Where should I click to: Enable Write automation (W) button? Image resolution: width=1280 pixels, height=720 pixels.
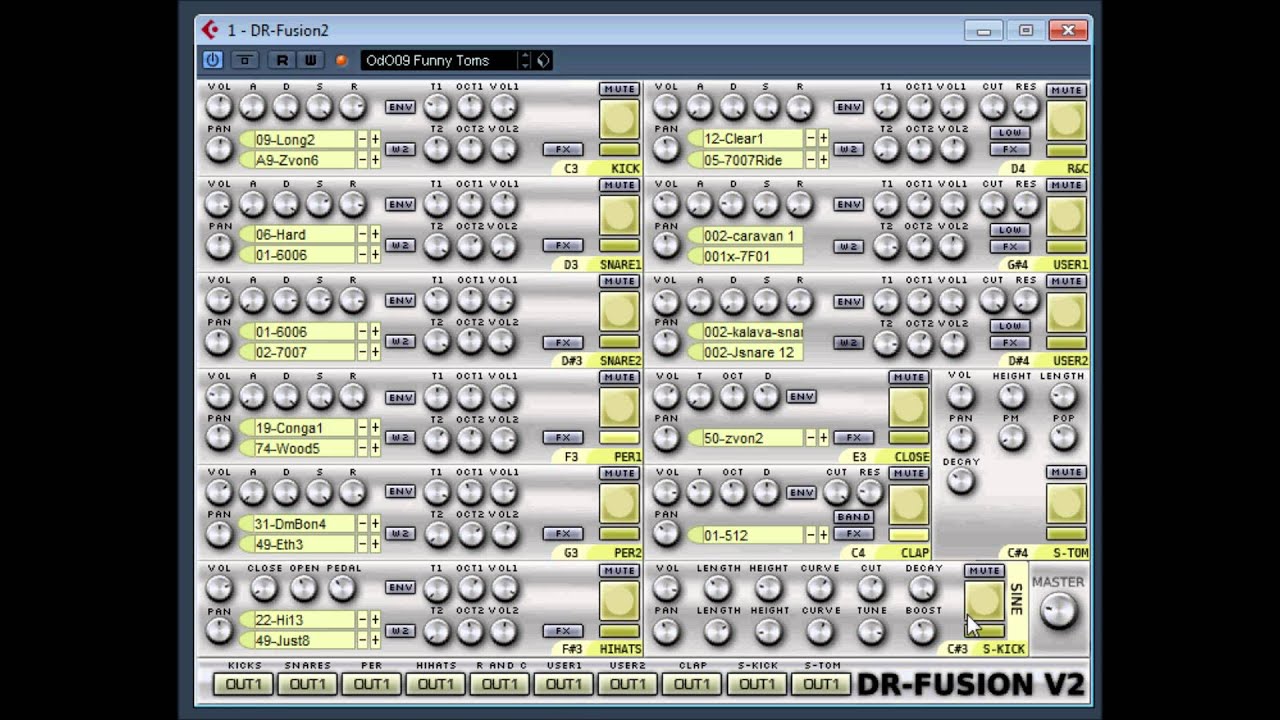click(310, 60)
